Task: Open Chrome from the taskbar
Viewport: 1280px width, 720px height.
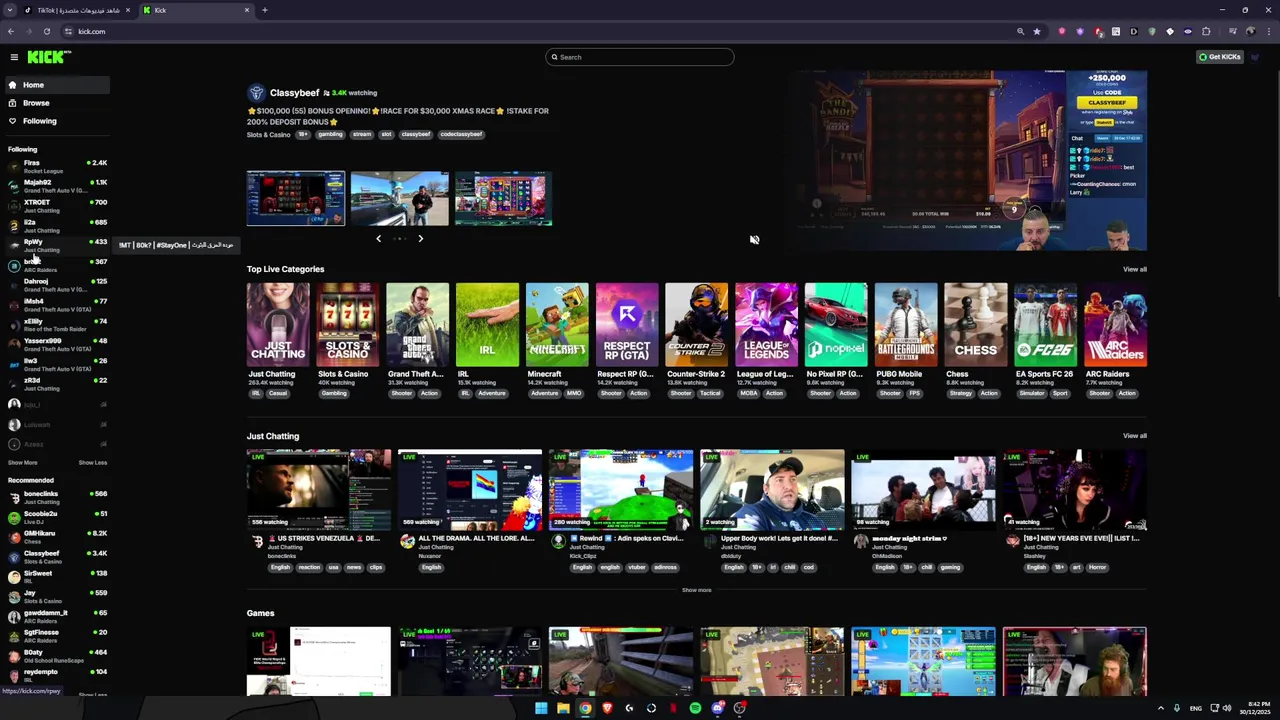Action: pos(585,708)
